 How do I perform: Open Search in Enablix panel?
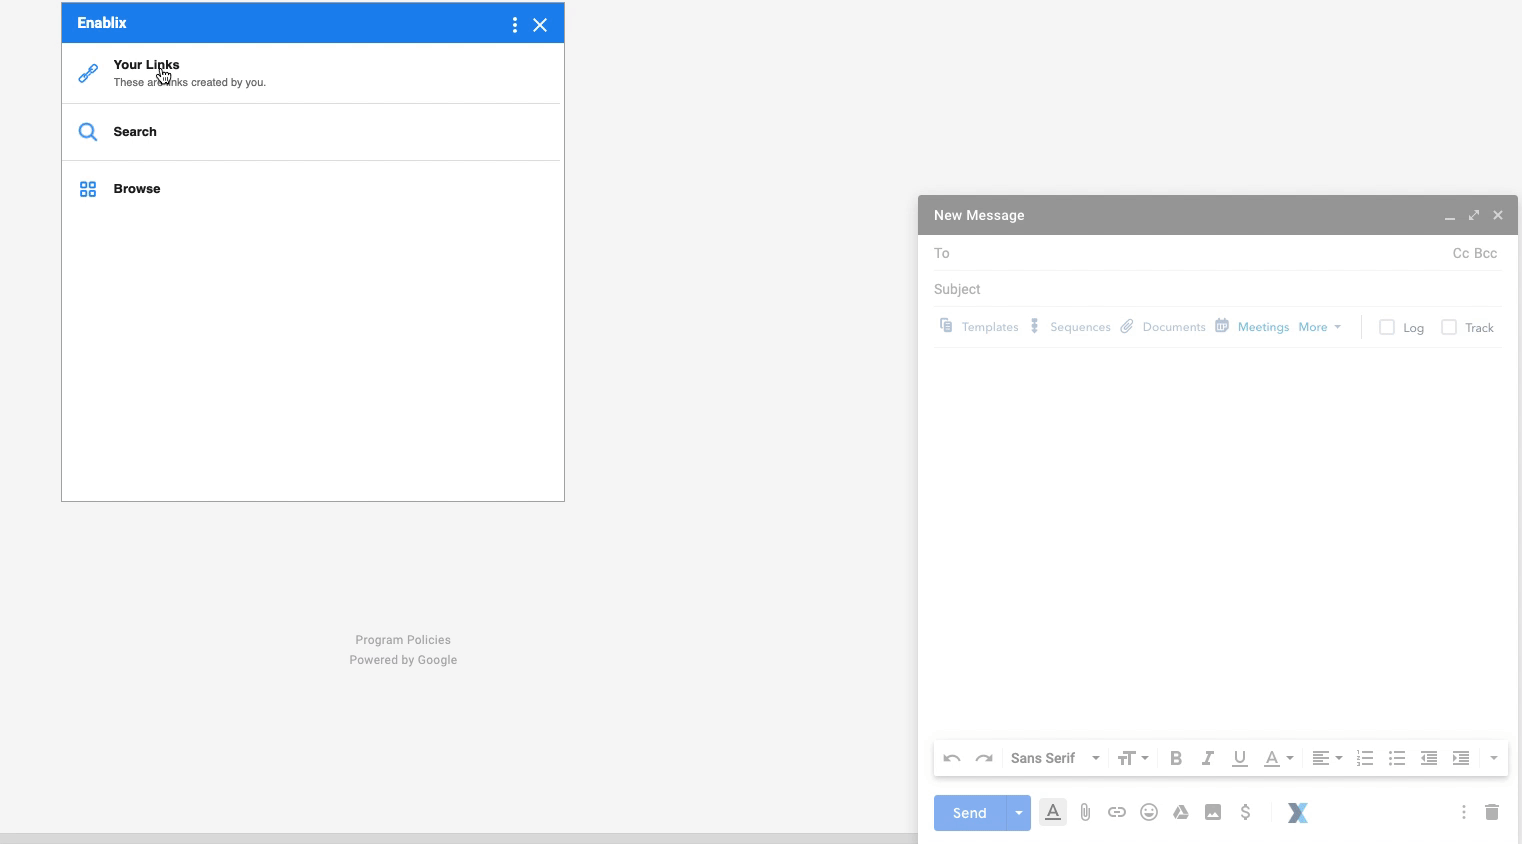coord(311,132)
